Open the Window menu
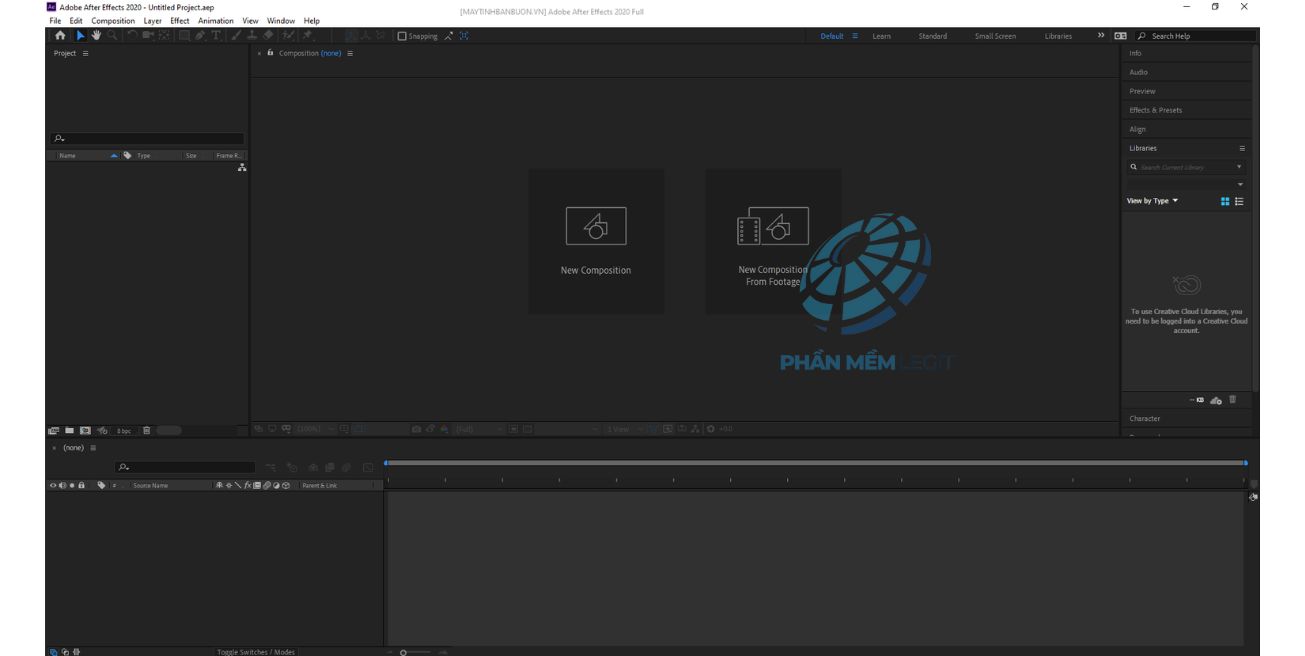Screen dimensions: 1305x656 281,21
